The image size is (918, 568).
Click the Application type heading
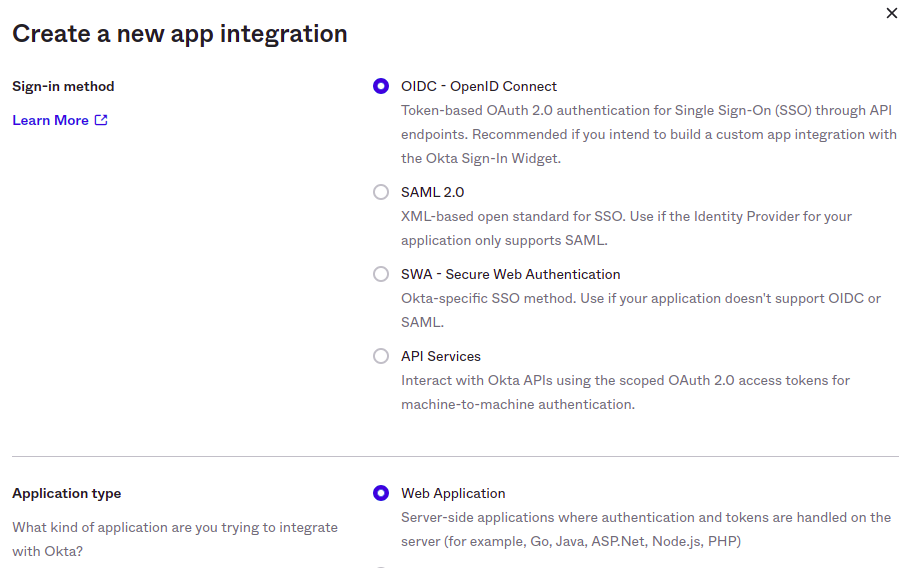(67, 493)
